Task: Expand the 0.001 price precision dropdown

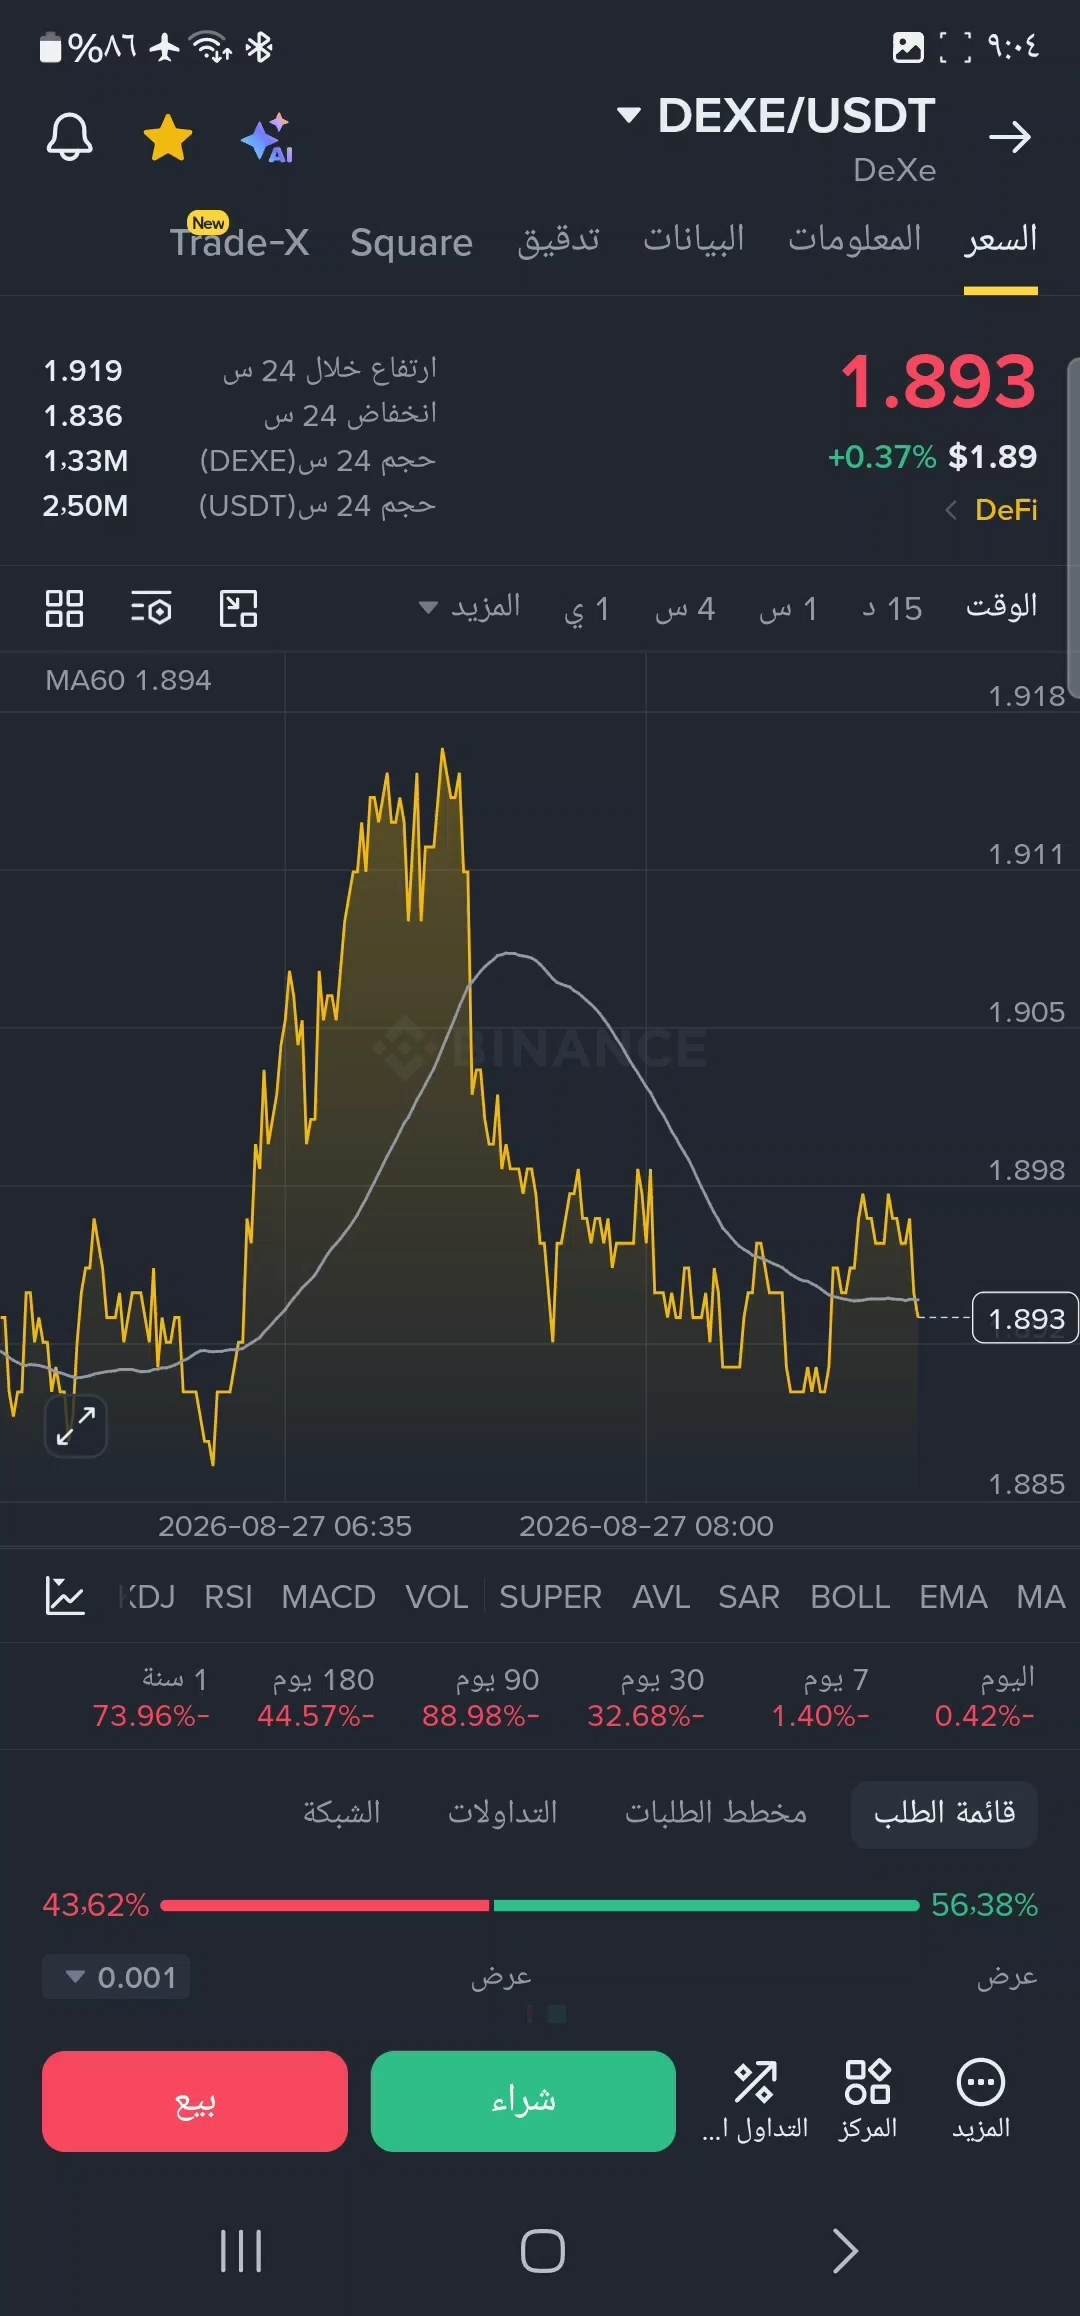Action: click(x=116, y=1977)
